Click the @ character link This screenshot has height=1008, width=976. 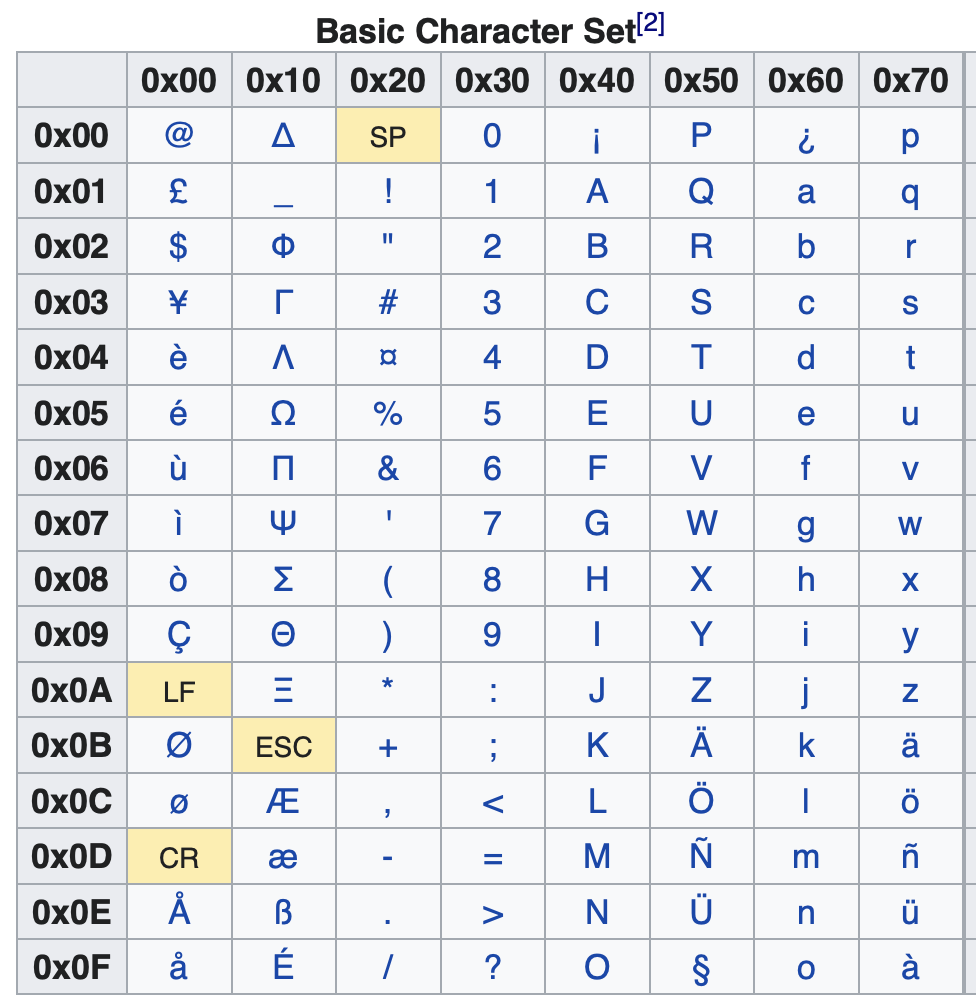click(179, 136)
